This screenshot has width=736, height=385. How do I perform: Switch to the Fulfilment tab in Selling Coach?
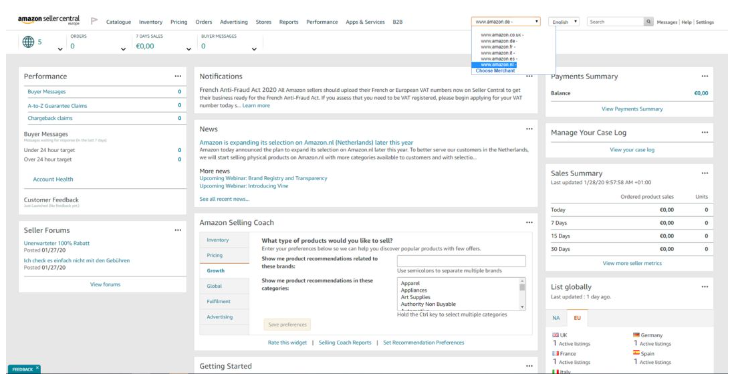(224, 301)
